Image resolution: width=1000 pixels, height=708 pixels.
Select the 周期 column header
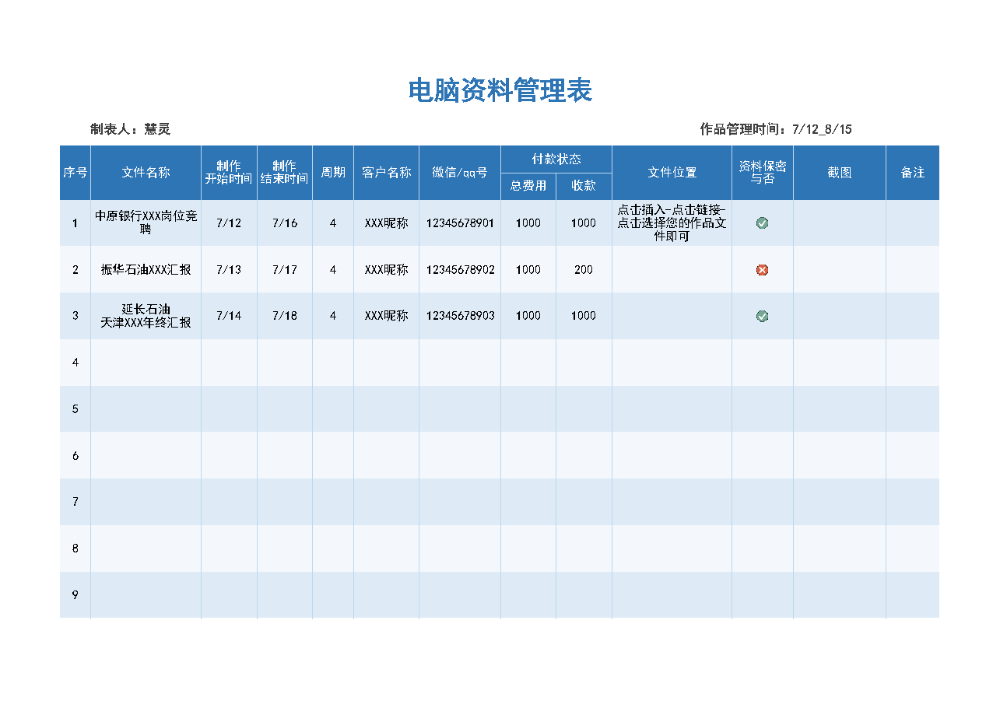tap(333, 172)
